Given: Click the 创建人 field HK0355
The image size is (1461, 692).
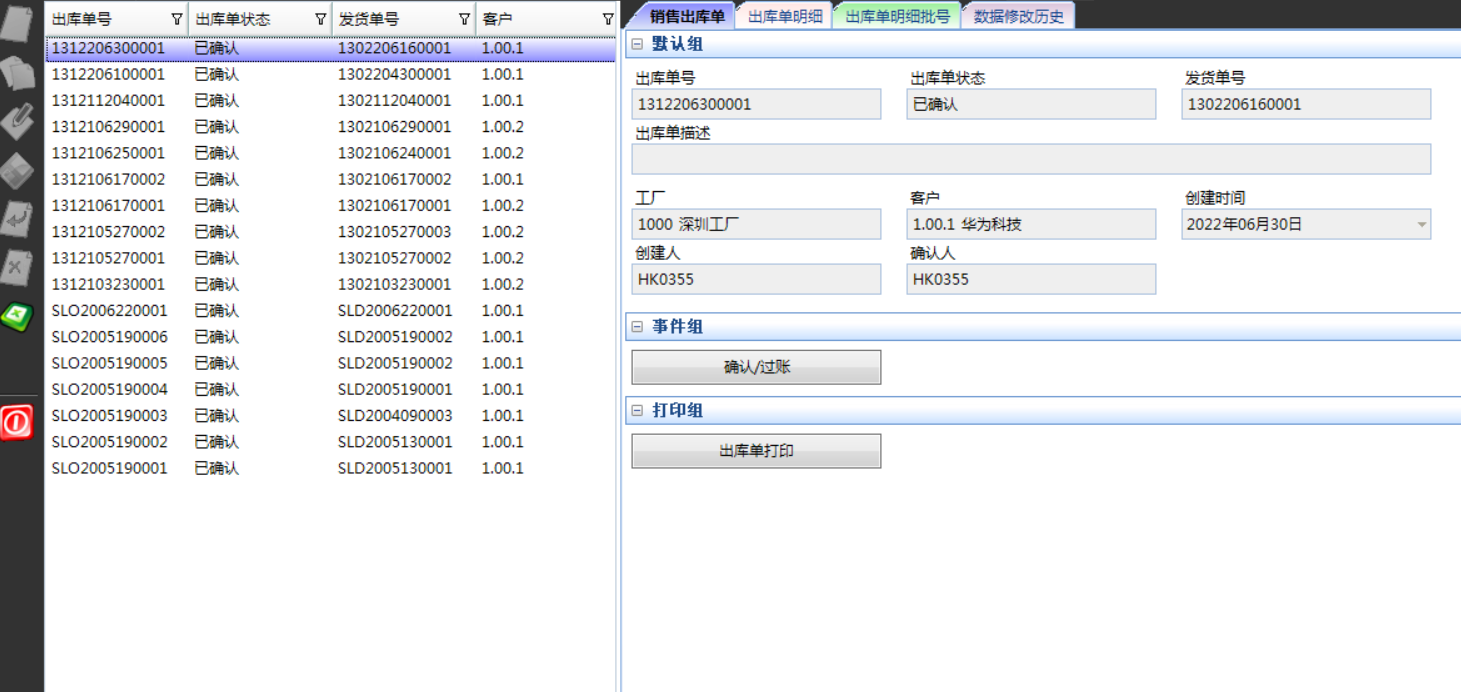Looking at the screenshot, I should [756, 279].
